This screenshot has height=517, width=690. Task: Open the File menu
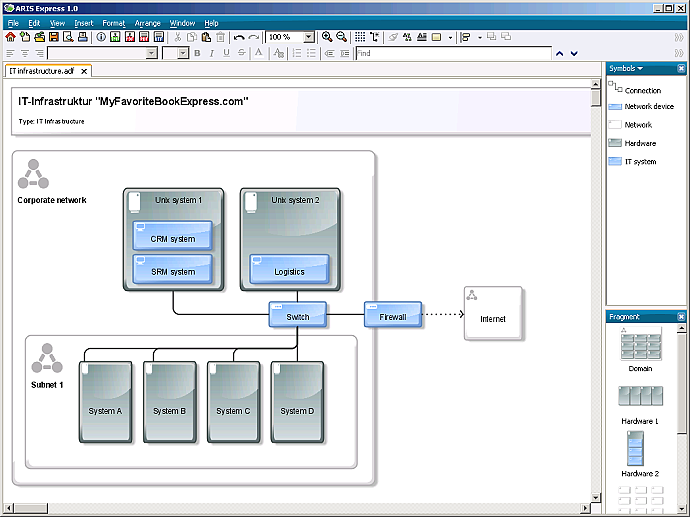[13, 23]
